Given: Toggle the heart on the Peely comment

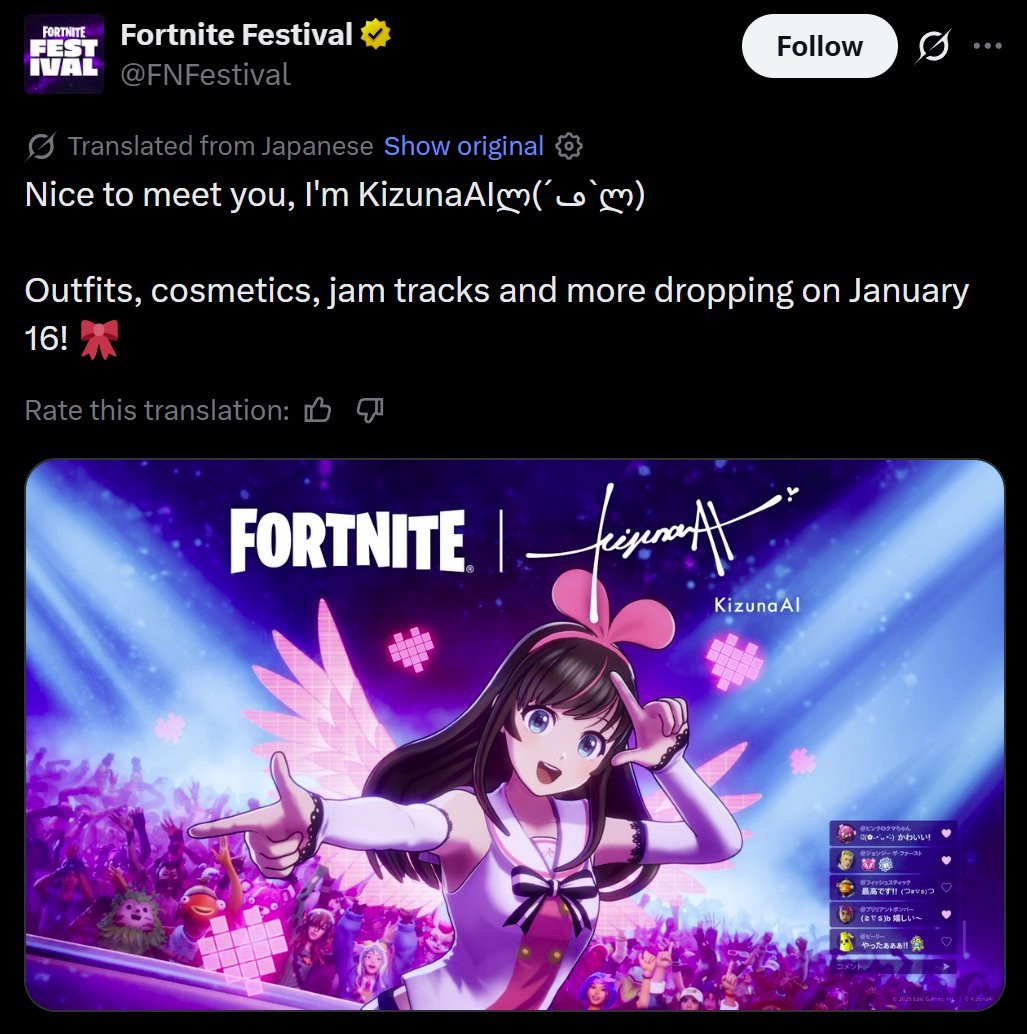Looking at the screenshot, I should tap(946, 941).
